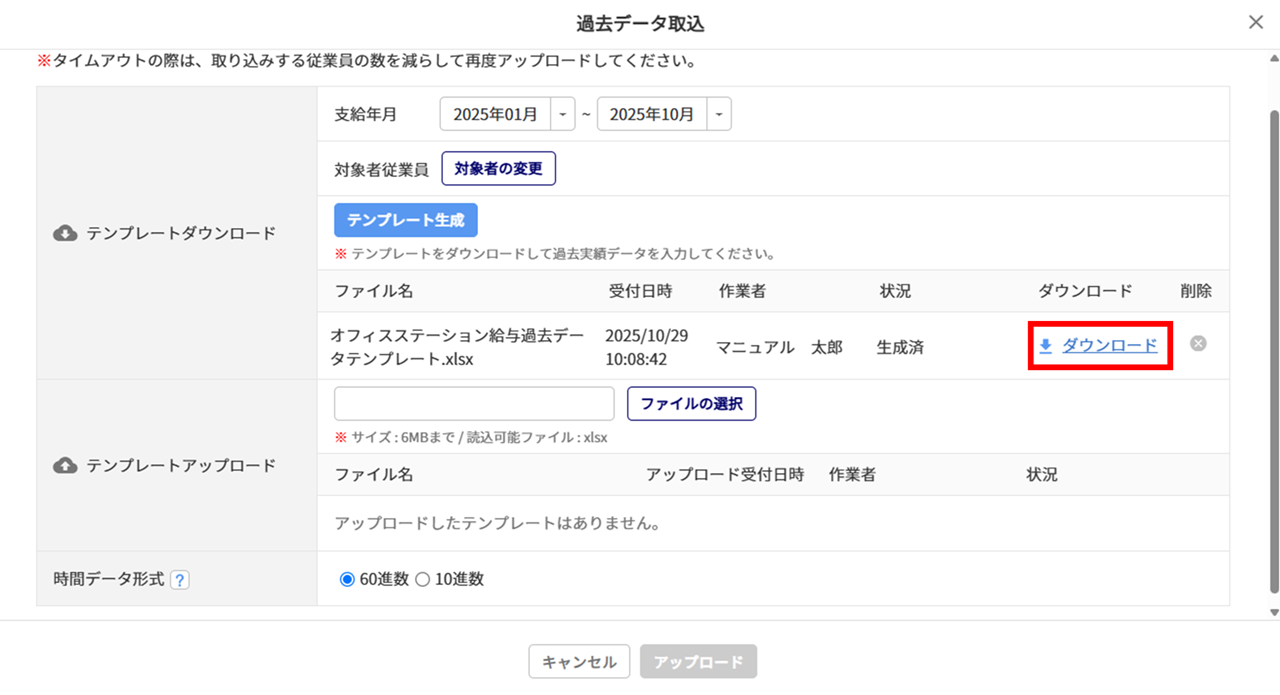
Task: Close the 過去データ取込 dialog with X
Action: (x=1256, y=23)
